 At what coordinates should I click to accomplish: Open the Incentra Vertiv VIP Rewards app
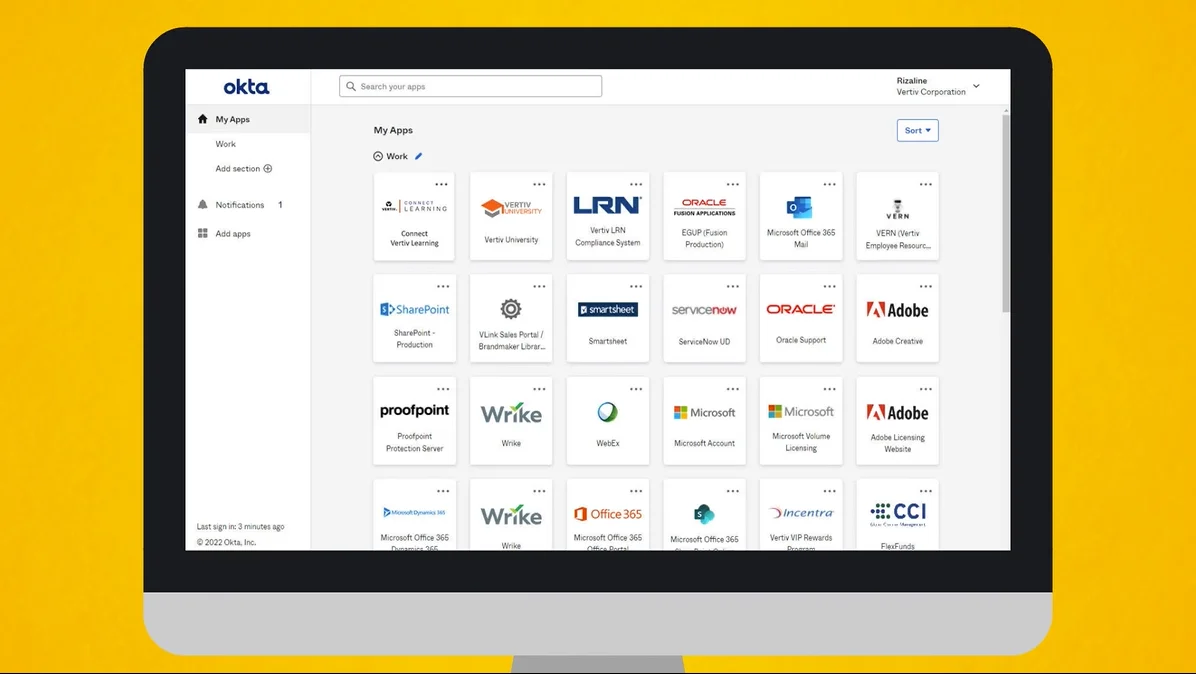801,515
